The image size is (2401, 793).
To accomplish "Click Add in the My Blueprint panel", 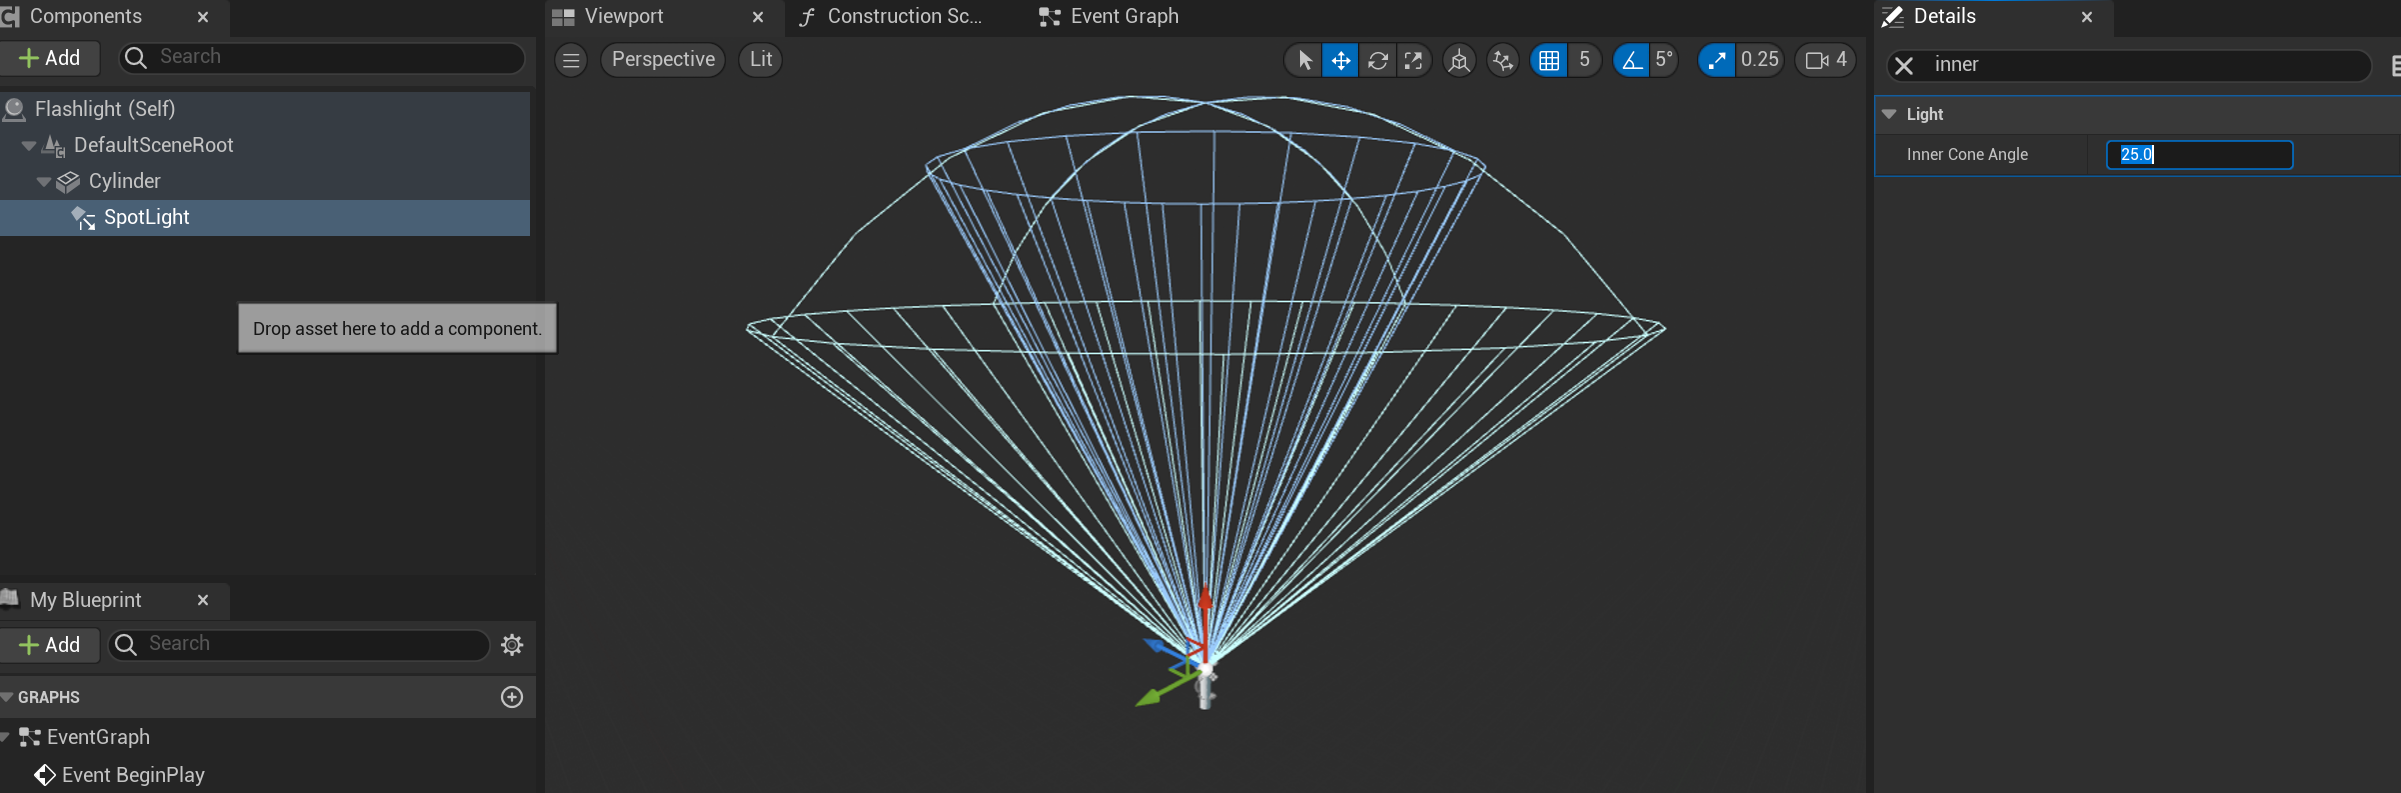I will (x=50, y=645).
